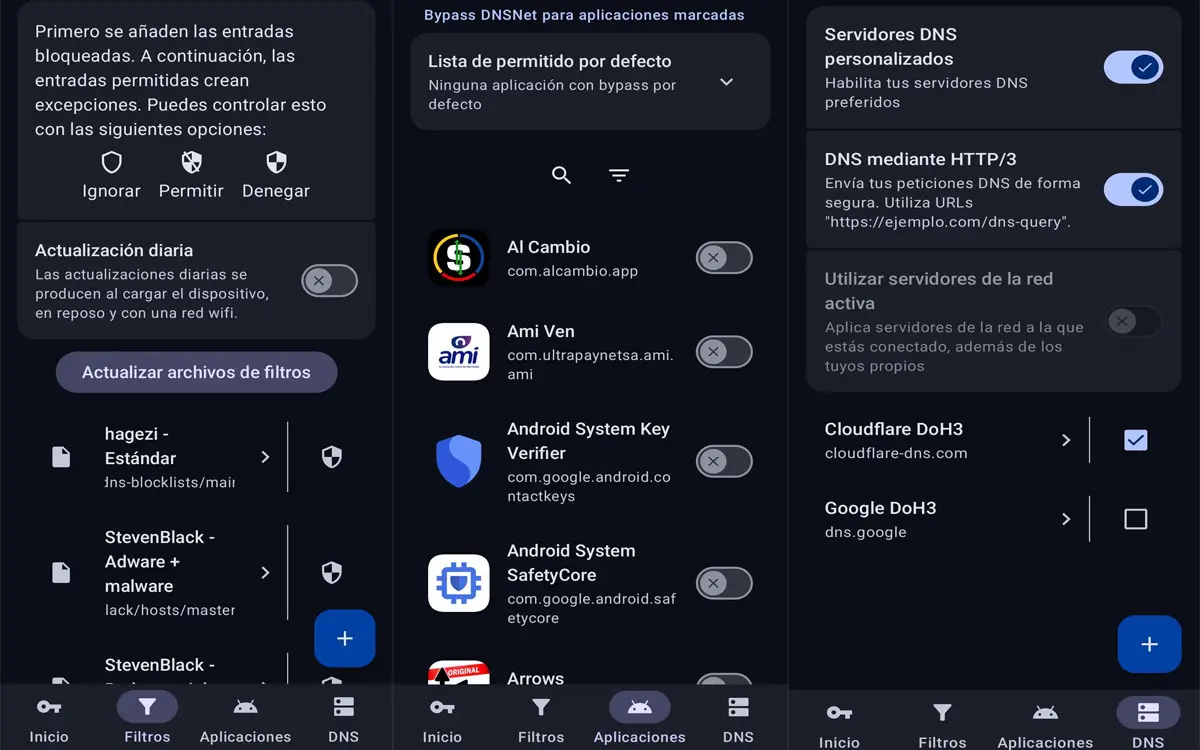Click the Ami Ven app icon
This screenshot has width=1200, height=750.
click(458, 352)
